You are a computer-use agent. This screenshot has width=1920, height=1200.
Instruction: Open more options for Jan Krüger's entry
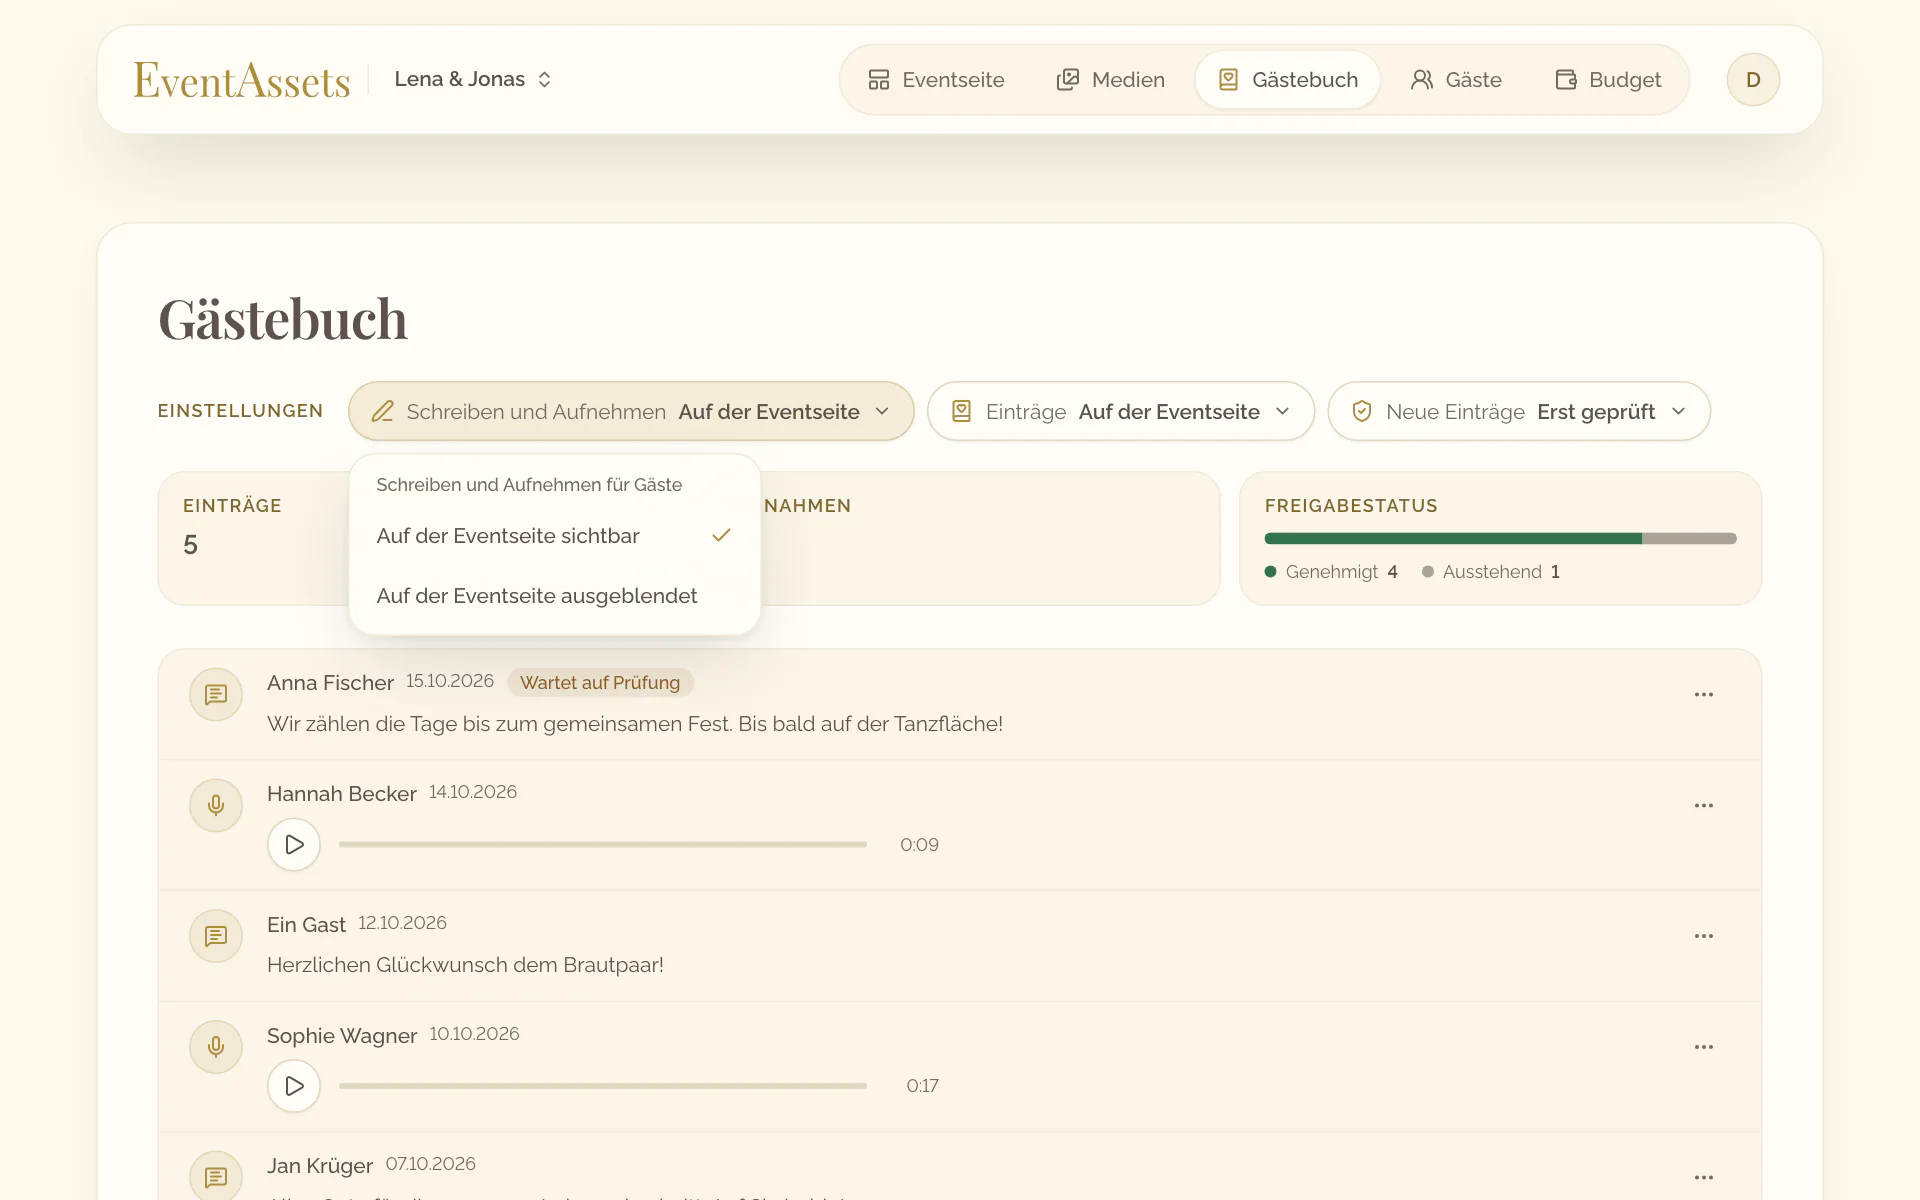click(1704, 1177)
